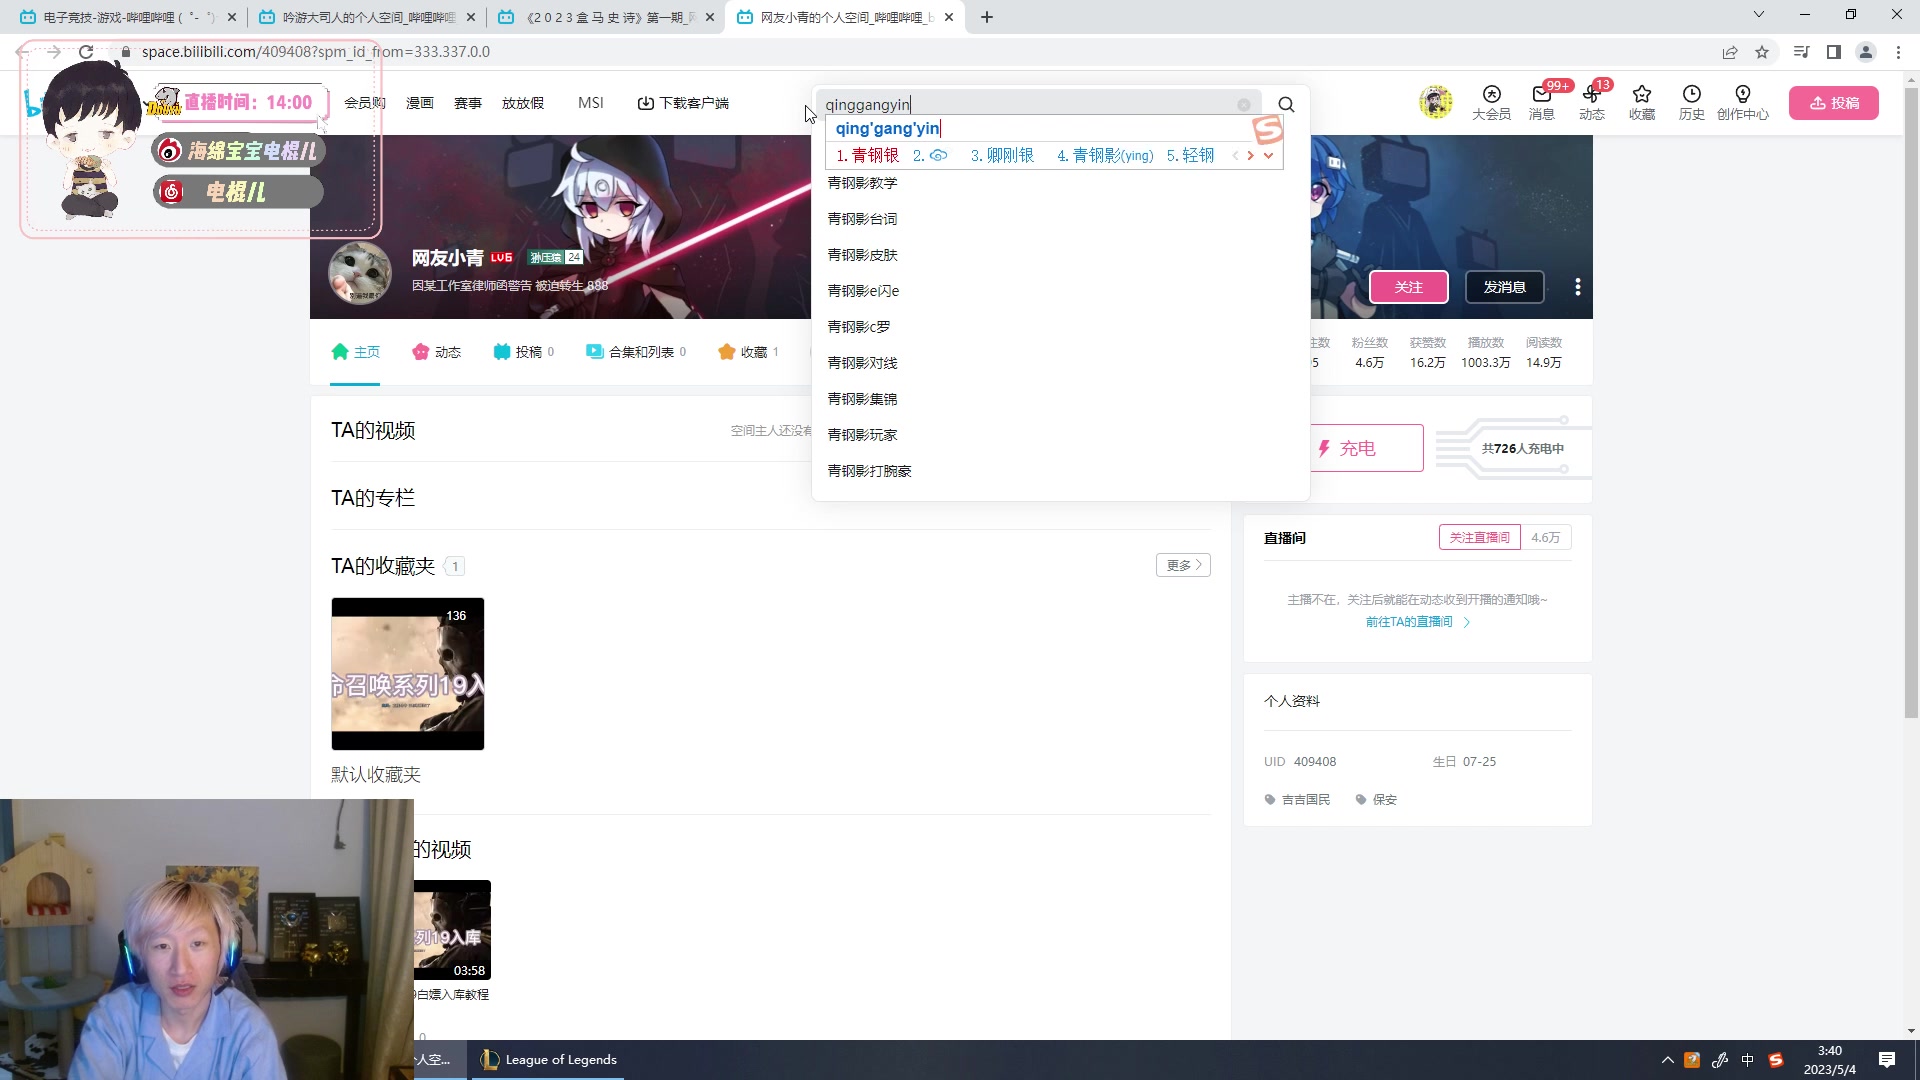This screenshot has height=1080, width=1920.
Task: Open the 漫画 nav link
Action: (x=420, y=103)
